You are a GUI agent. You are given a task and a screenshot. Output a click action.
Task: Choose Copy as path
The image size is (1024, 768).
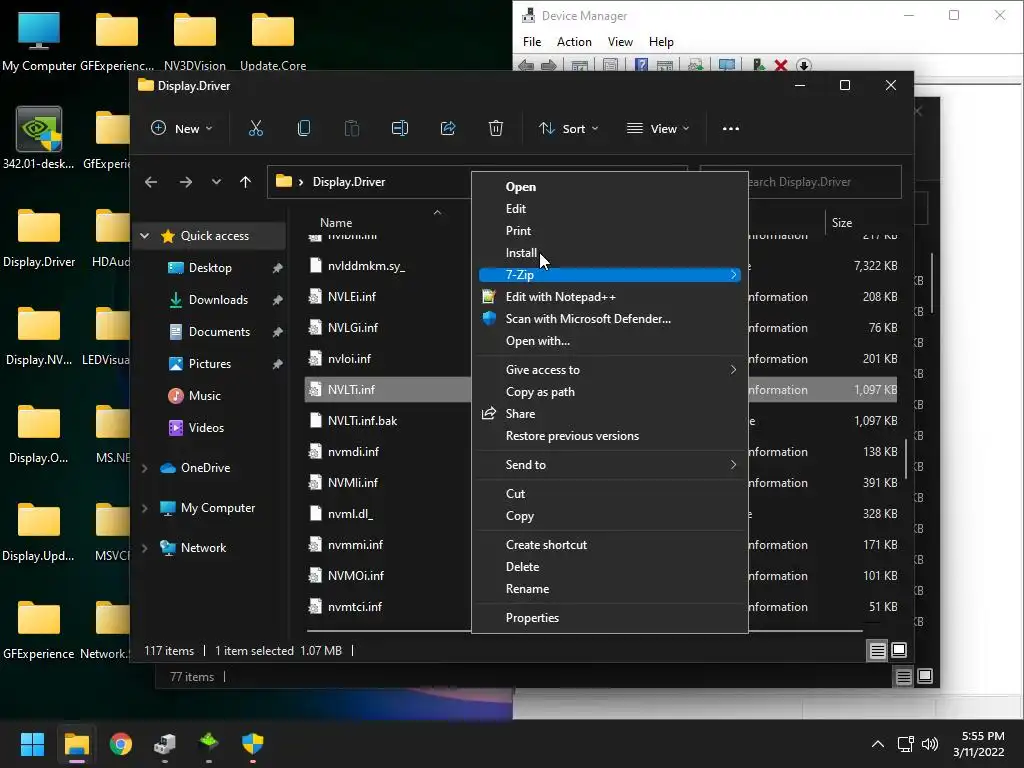click(x=610, y=392)
